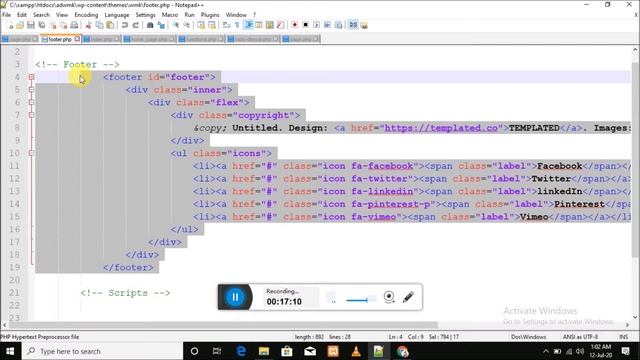Image resolution: width=640 pixels, height=360 pixels.
Task: Click the scroll-right arrow of the horizontal scrollbar
Action: (x=627, y=325)
